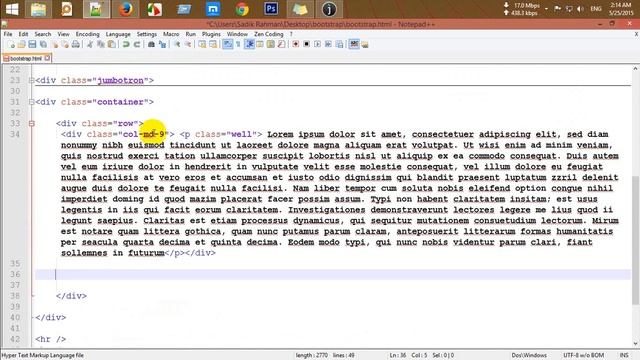640x360 pixels.
Task: Paste from clipboard via toolbar icon
Action: (x=111, y=44)
